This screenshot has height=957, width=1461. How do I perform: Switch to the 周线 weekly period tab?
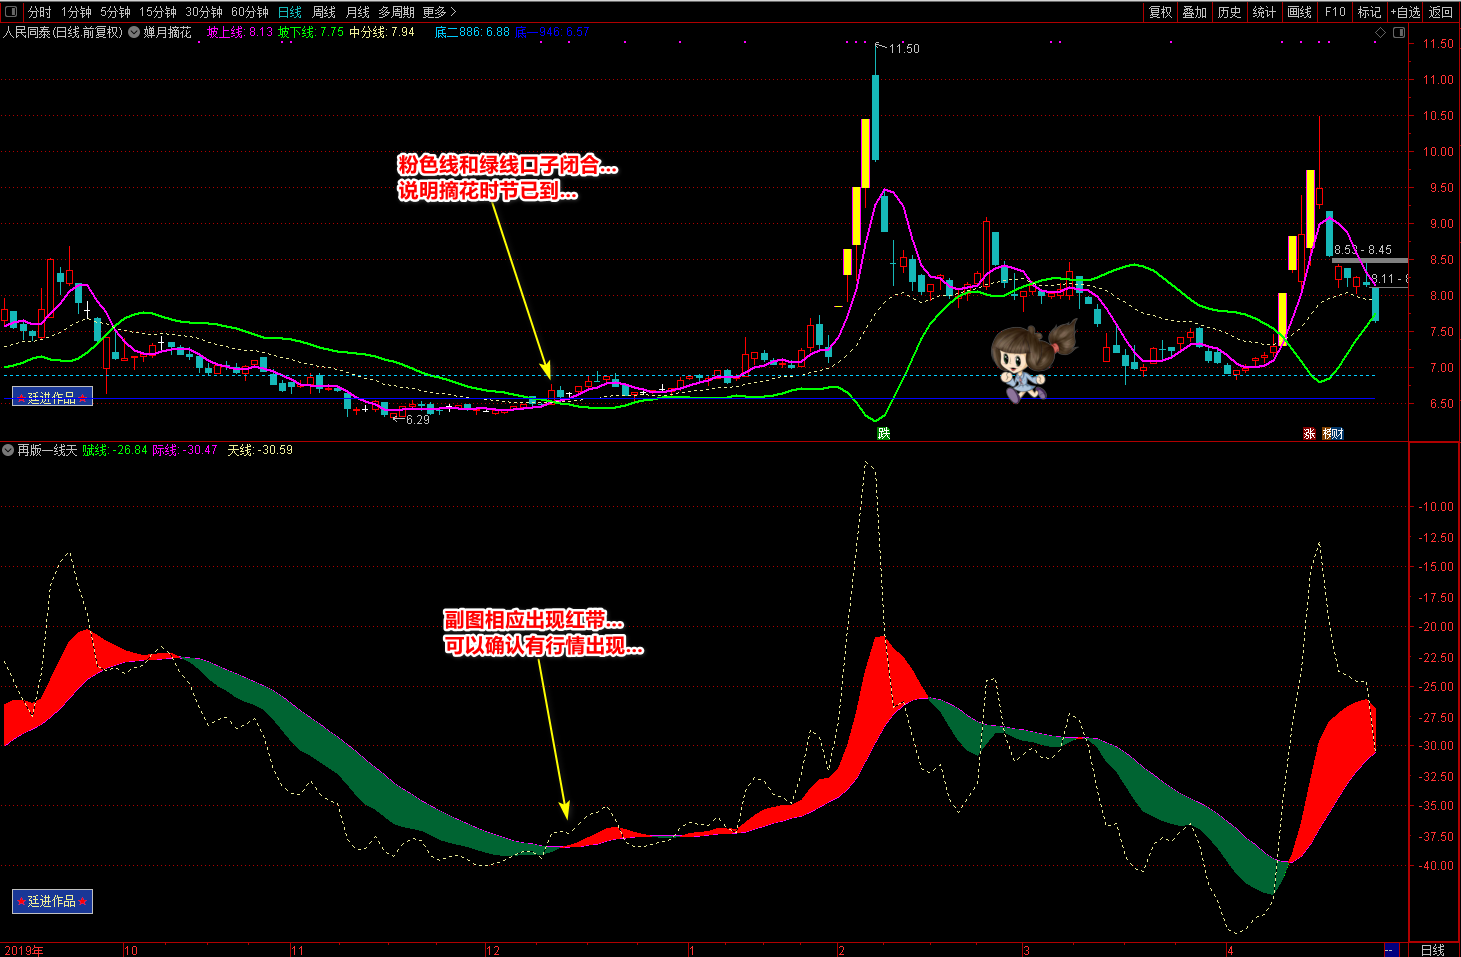(x=324, y=12)
